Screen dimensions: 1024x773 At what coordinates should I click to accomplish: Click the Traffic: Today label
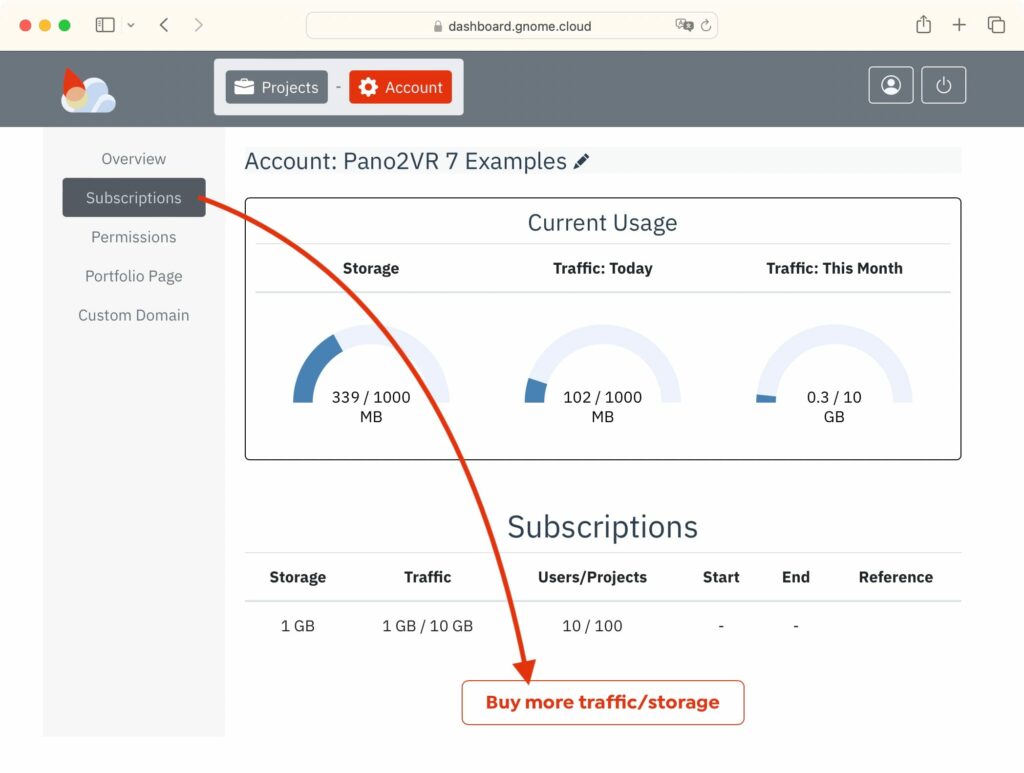603,268
